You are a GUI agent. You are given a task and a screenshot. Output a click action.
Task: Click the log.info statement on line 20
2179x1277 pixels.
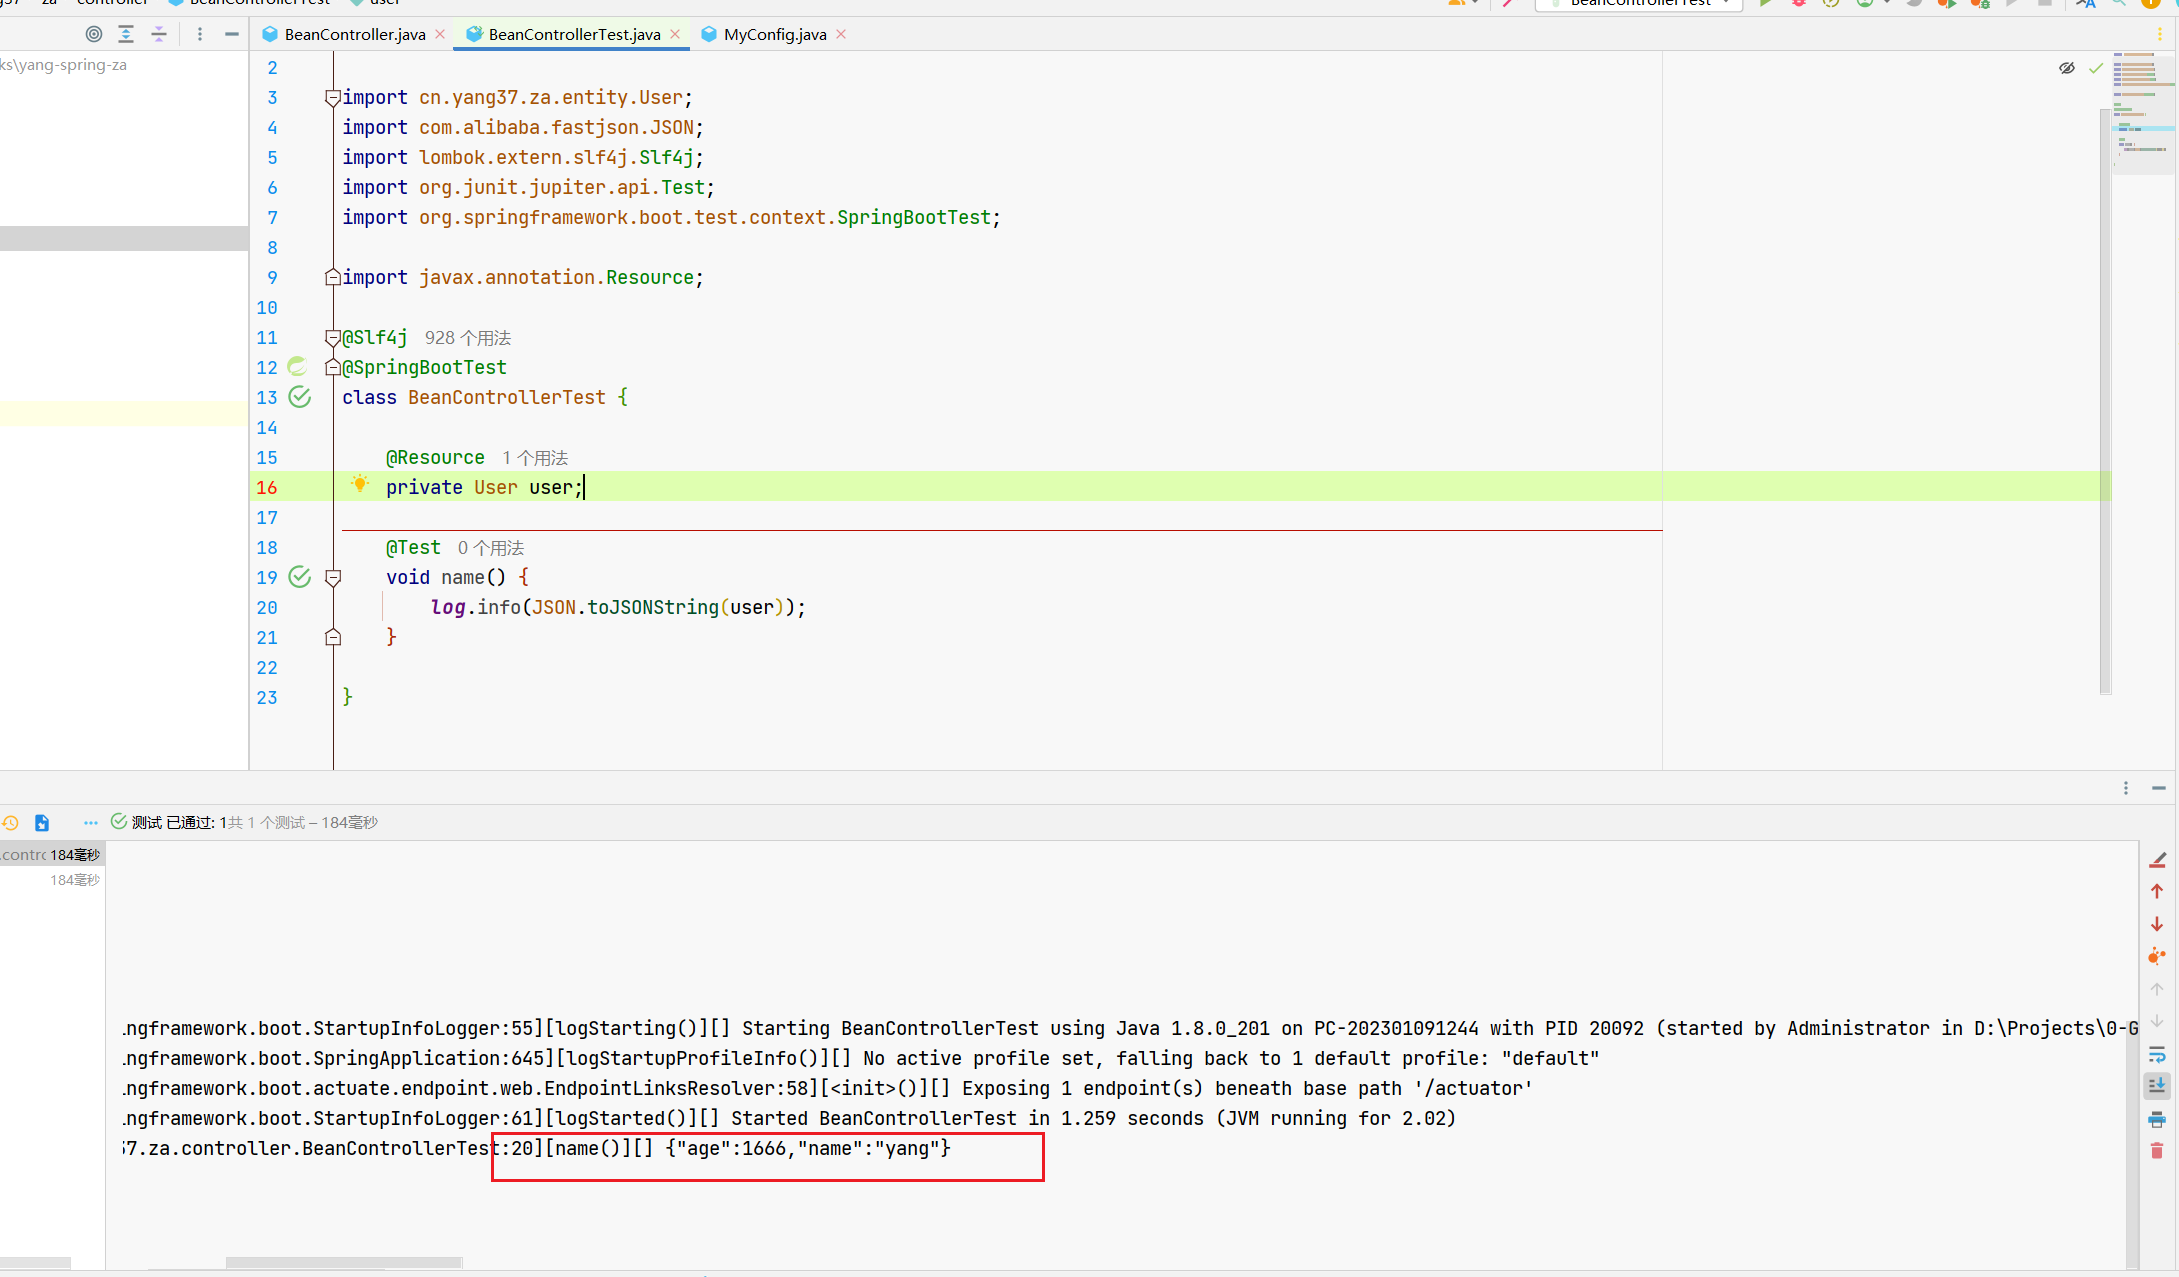tap(618, 607)
